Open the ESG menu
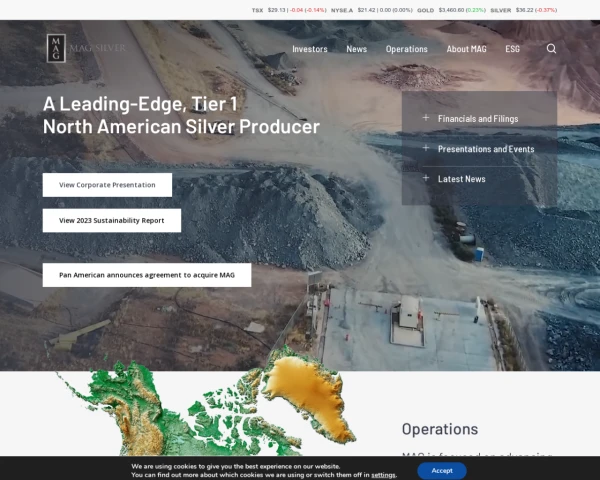This screenshot has height=480, width=600. click(512, 49)
